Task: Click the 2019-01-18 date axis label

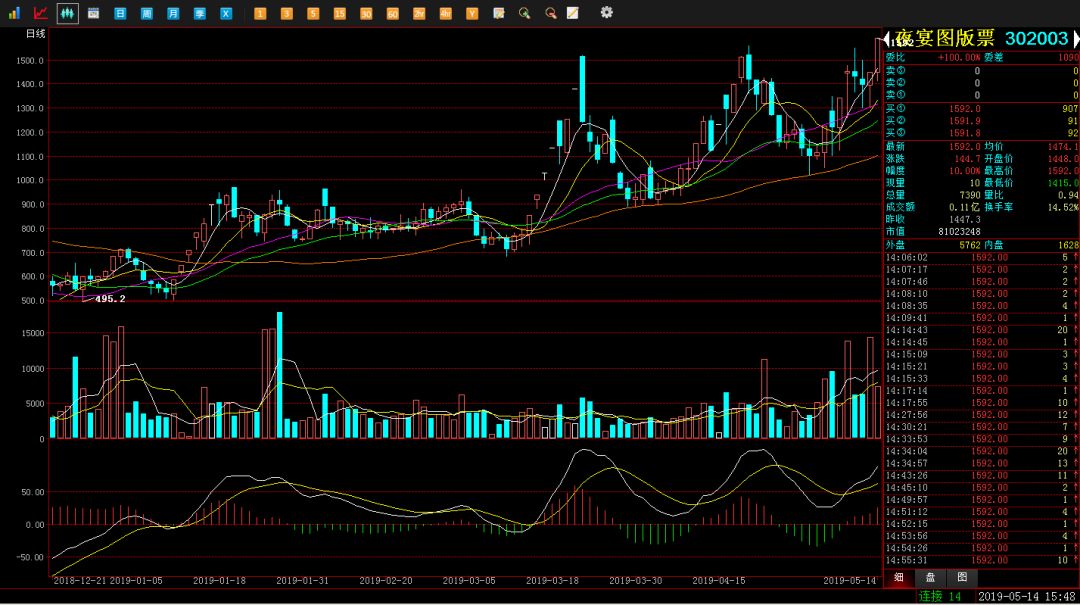Action: [x=219, y=581]
